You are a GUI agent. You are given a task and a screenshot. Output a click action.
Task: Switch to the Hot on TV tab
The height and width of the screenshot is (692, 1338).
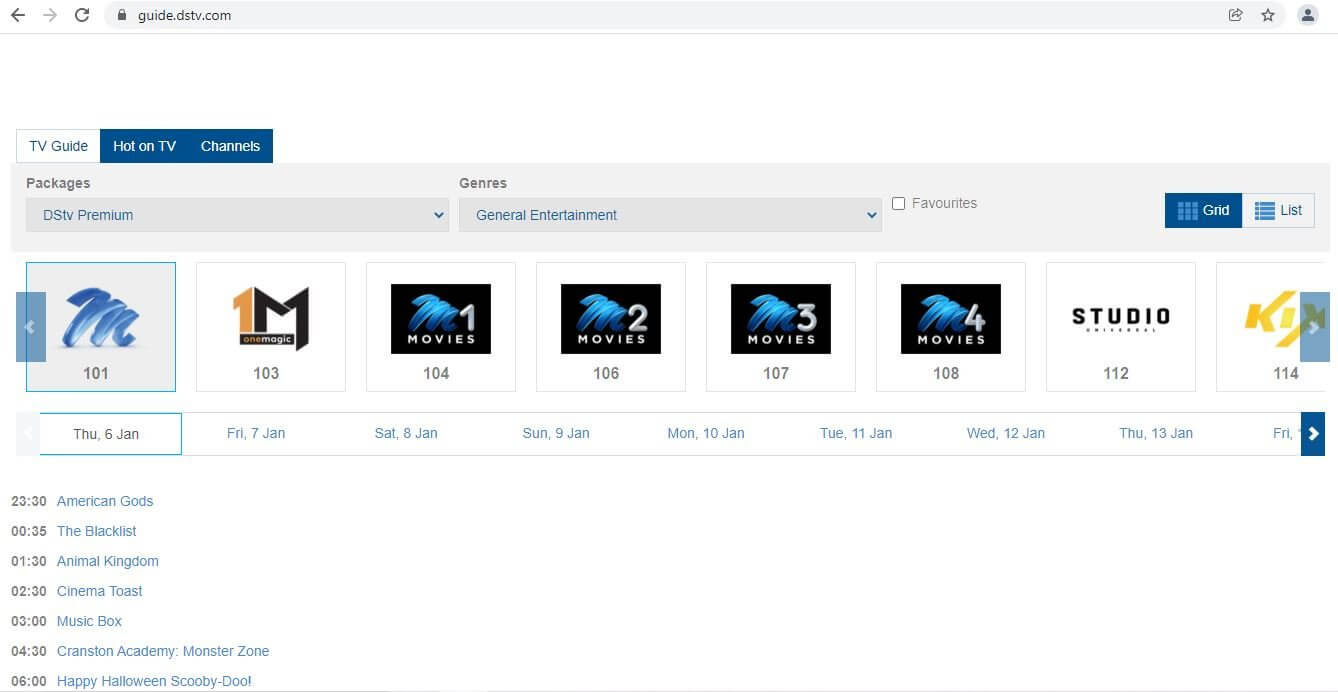point(144,146)
